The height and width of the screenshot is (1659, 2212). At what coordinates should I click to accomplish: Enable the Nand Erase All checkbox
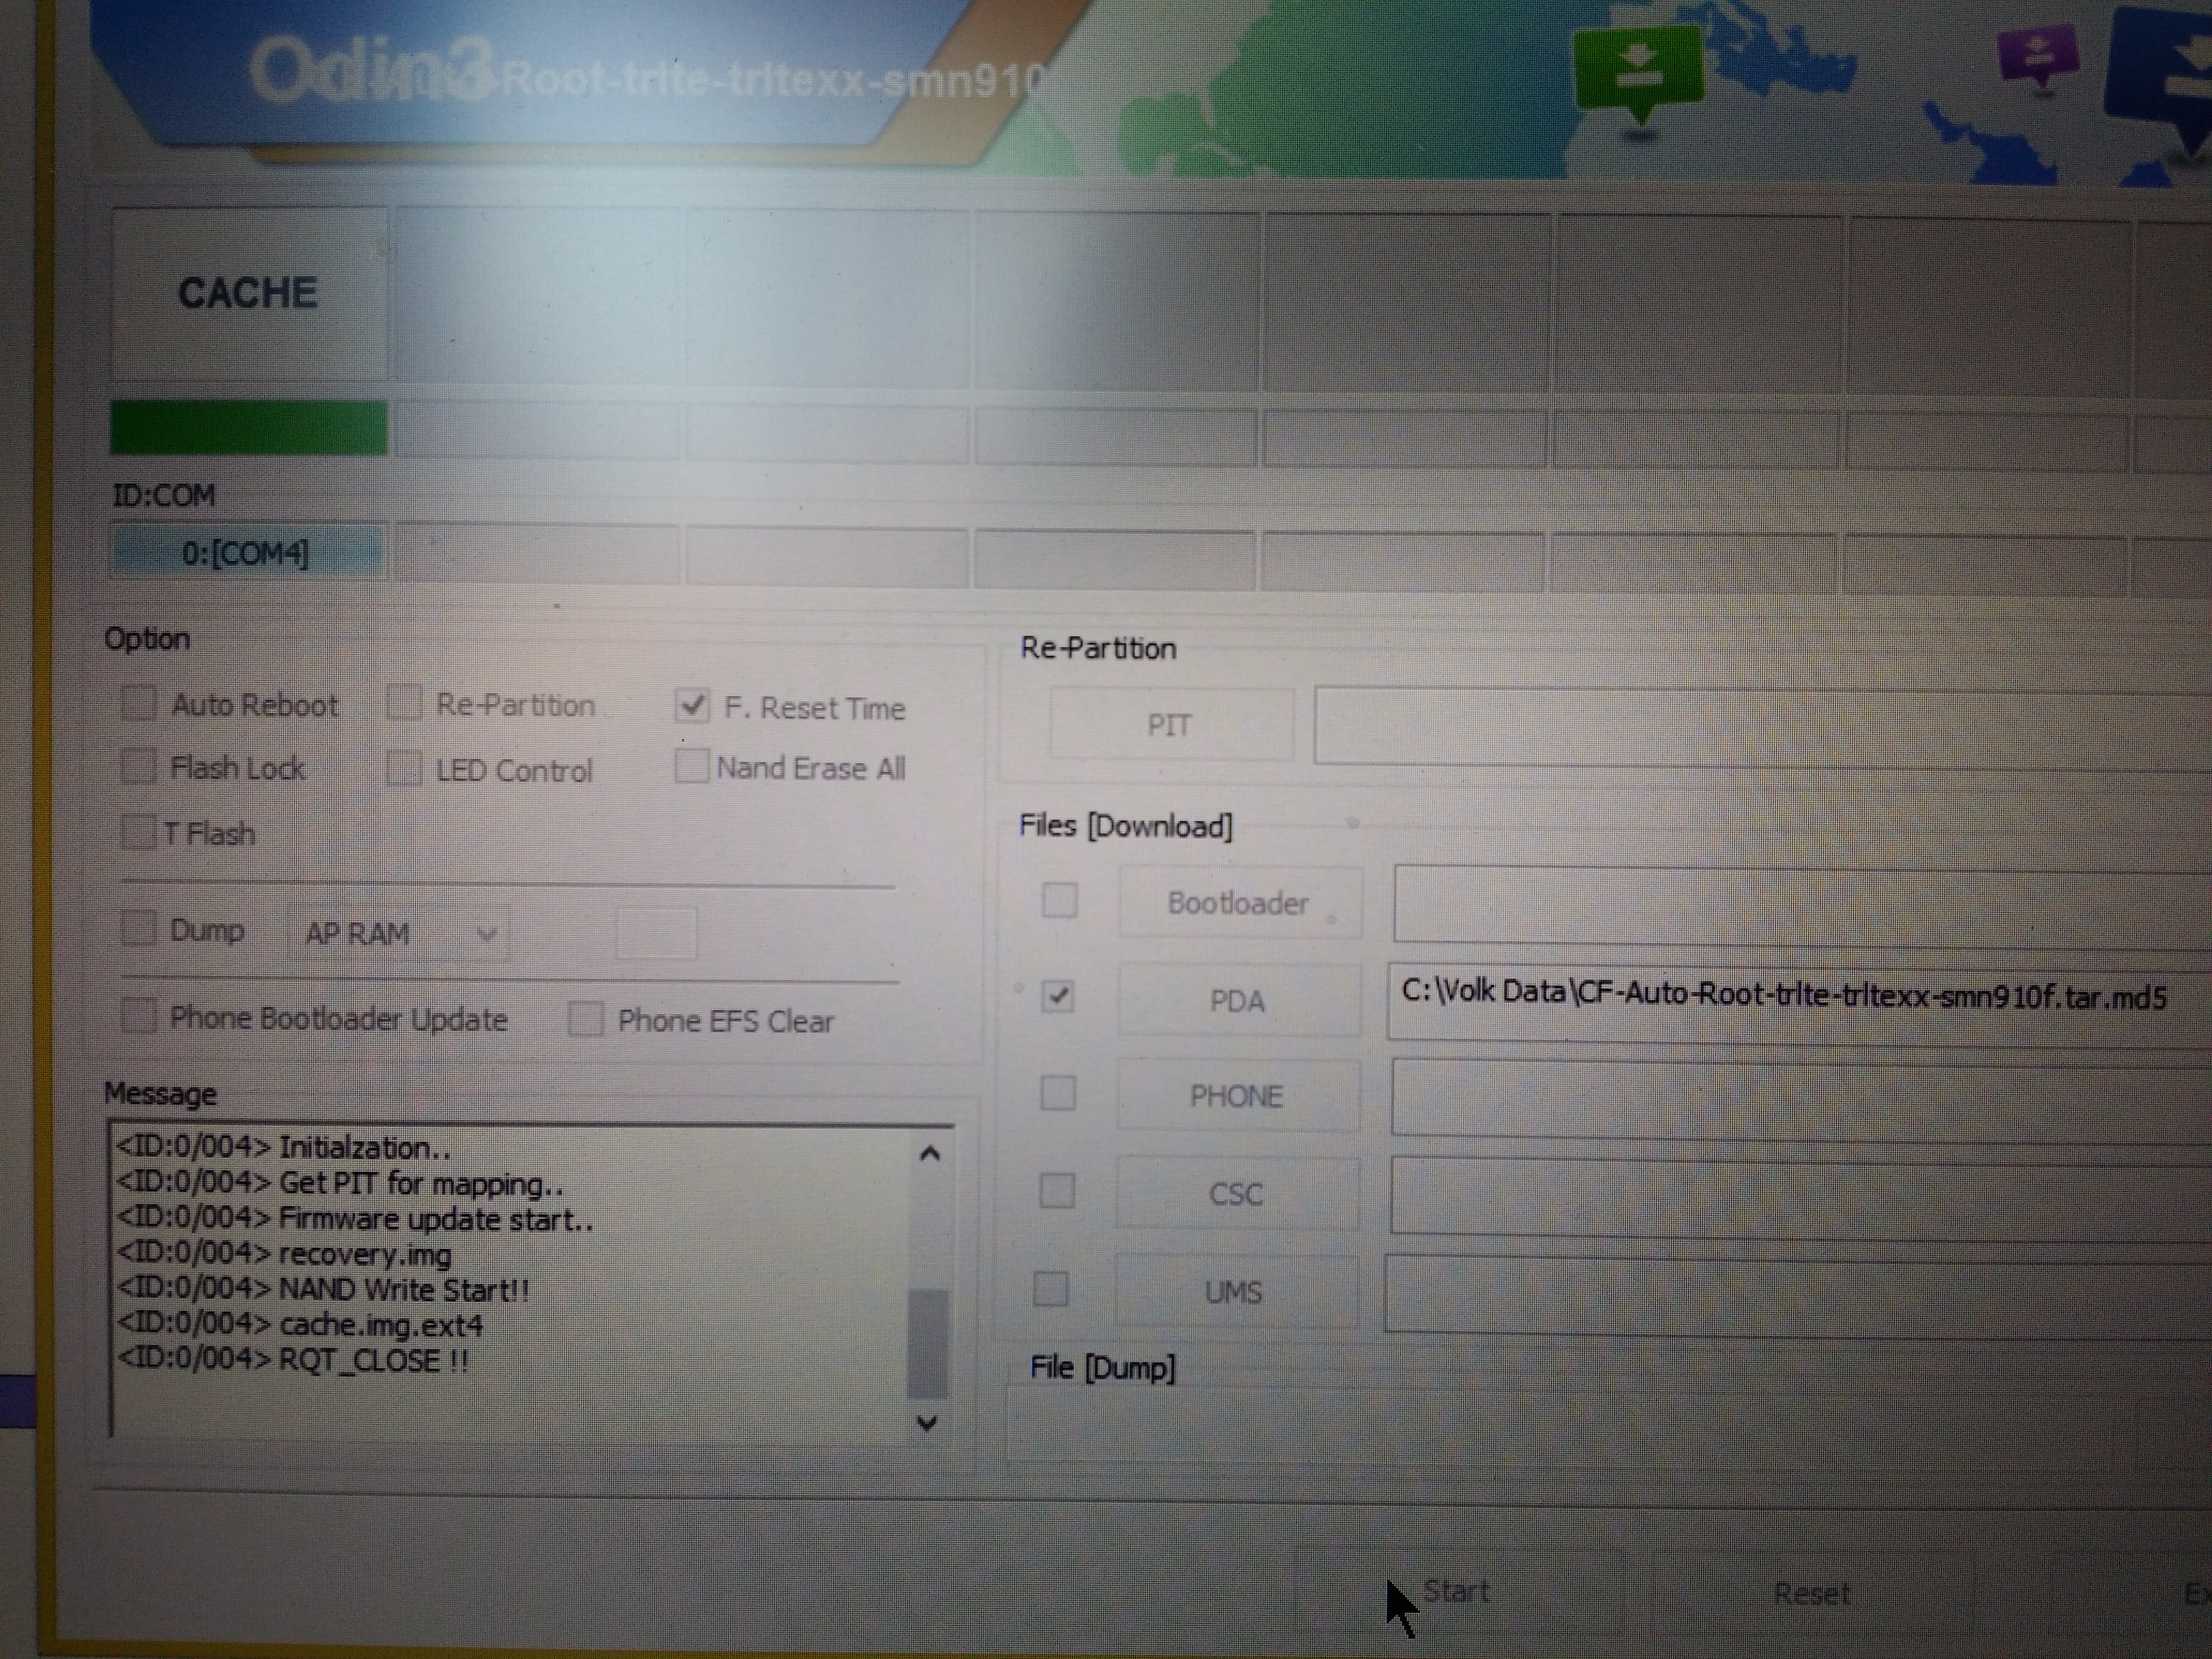point(691,767)
